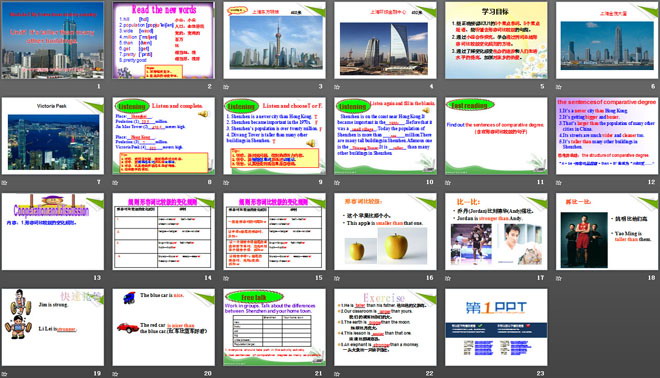Viewport: 660px width, 378px height.
Task: Select the 'Read the new words' slide
Action: [x=163, y=40]
